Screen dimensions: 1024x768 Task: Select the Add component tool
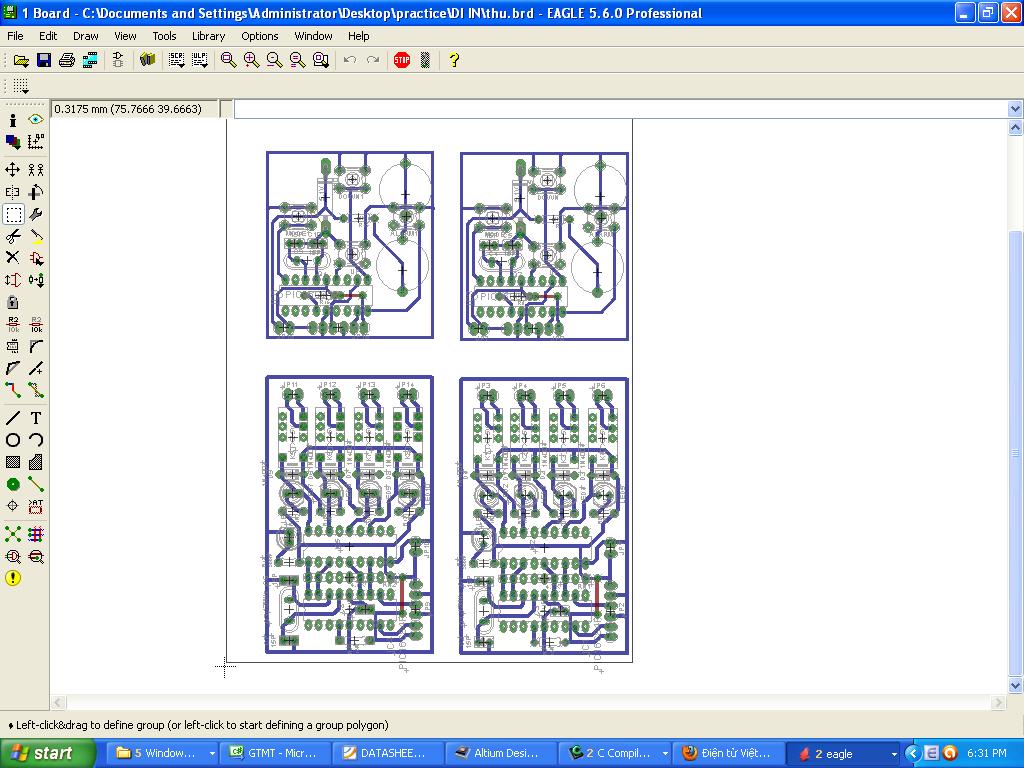point(36,258)
